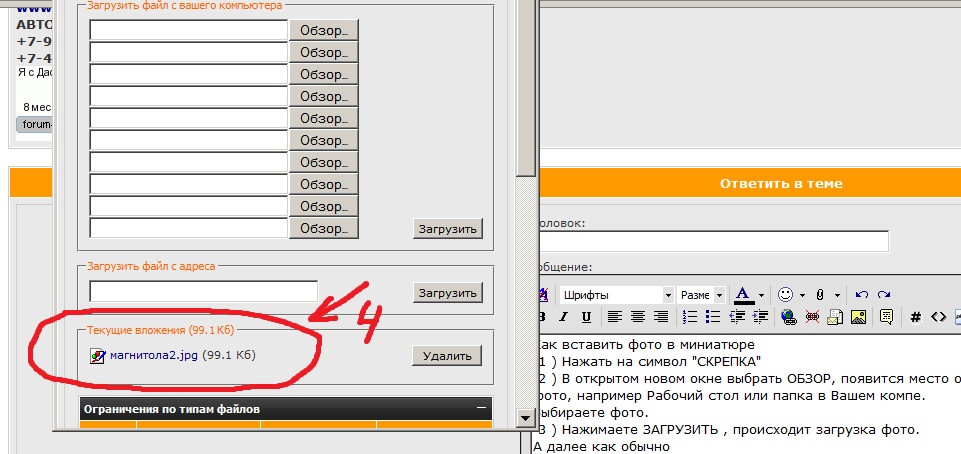Toggle underline formatting in the editor
The image size is (961, 454).
pyautogui.click(x=585, y=317)
